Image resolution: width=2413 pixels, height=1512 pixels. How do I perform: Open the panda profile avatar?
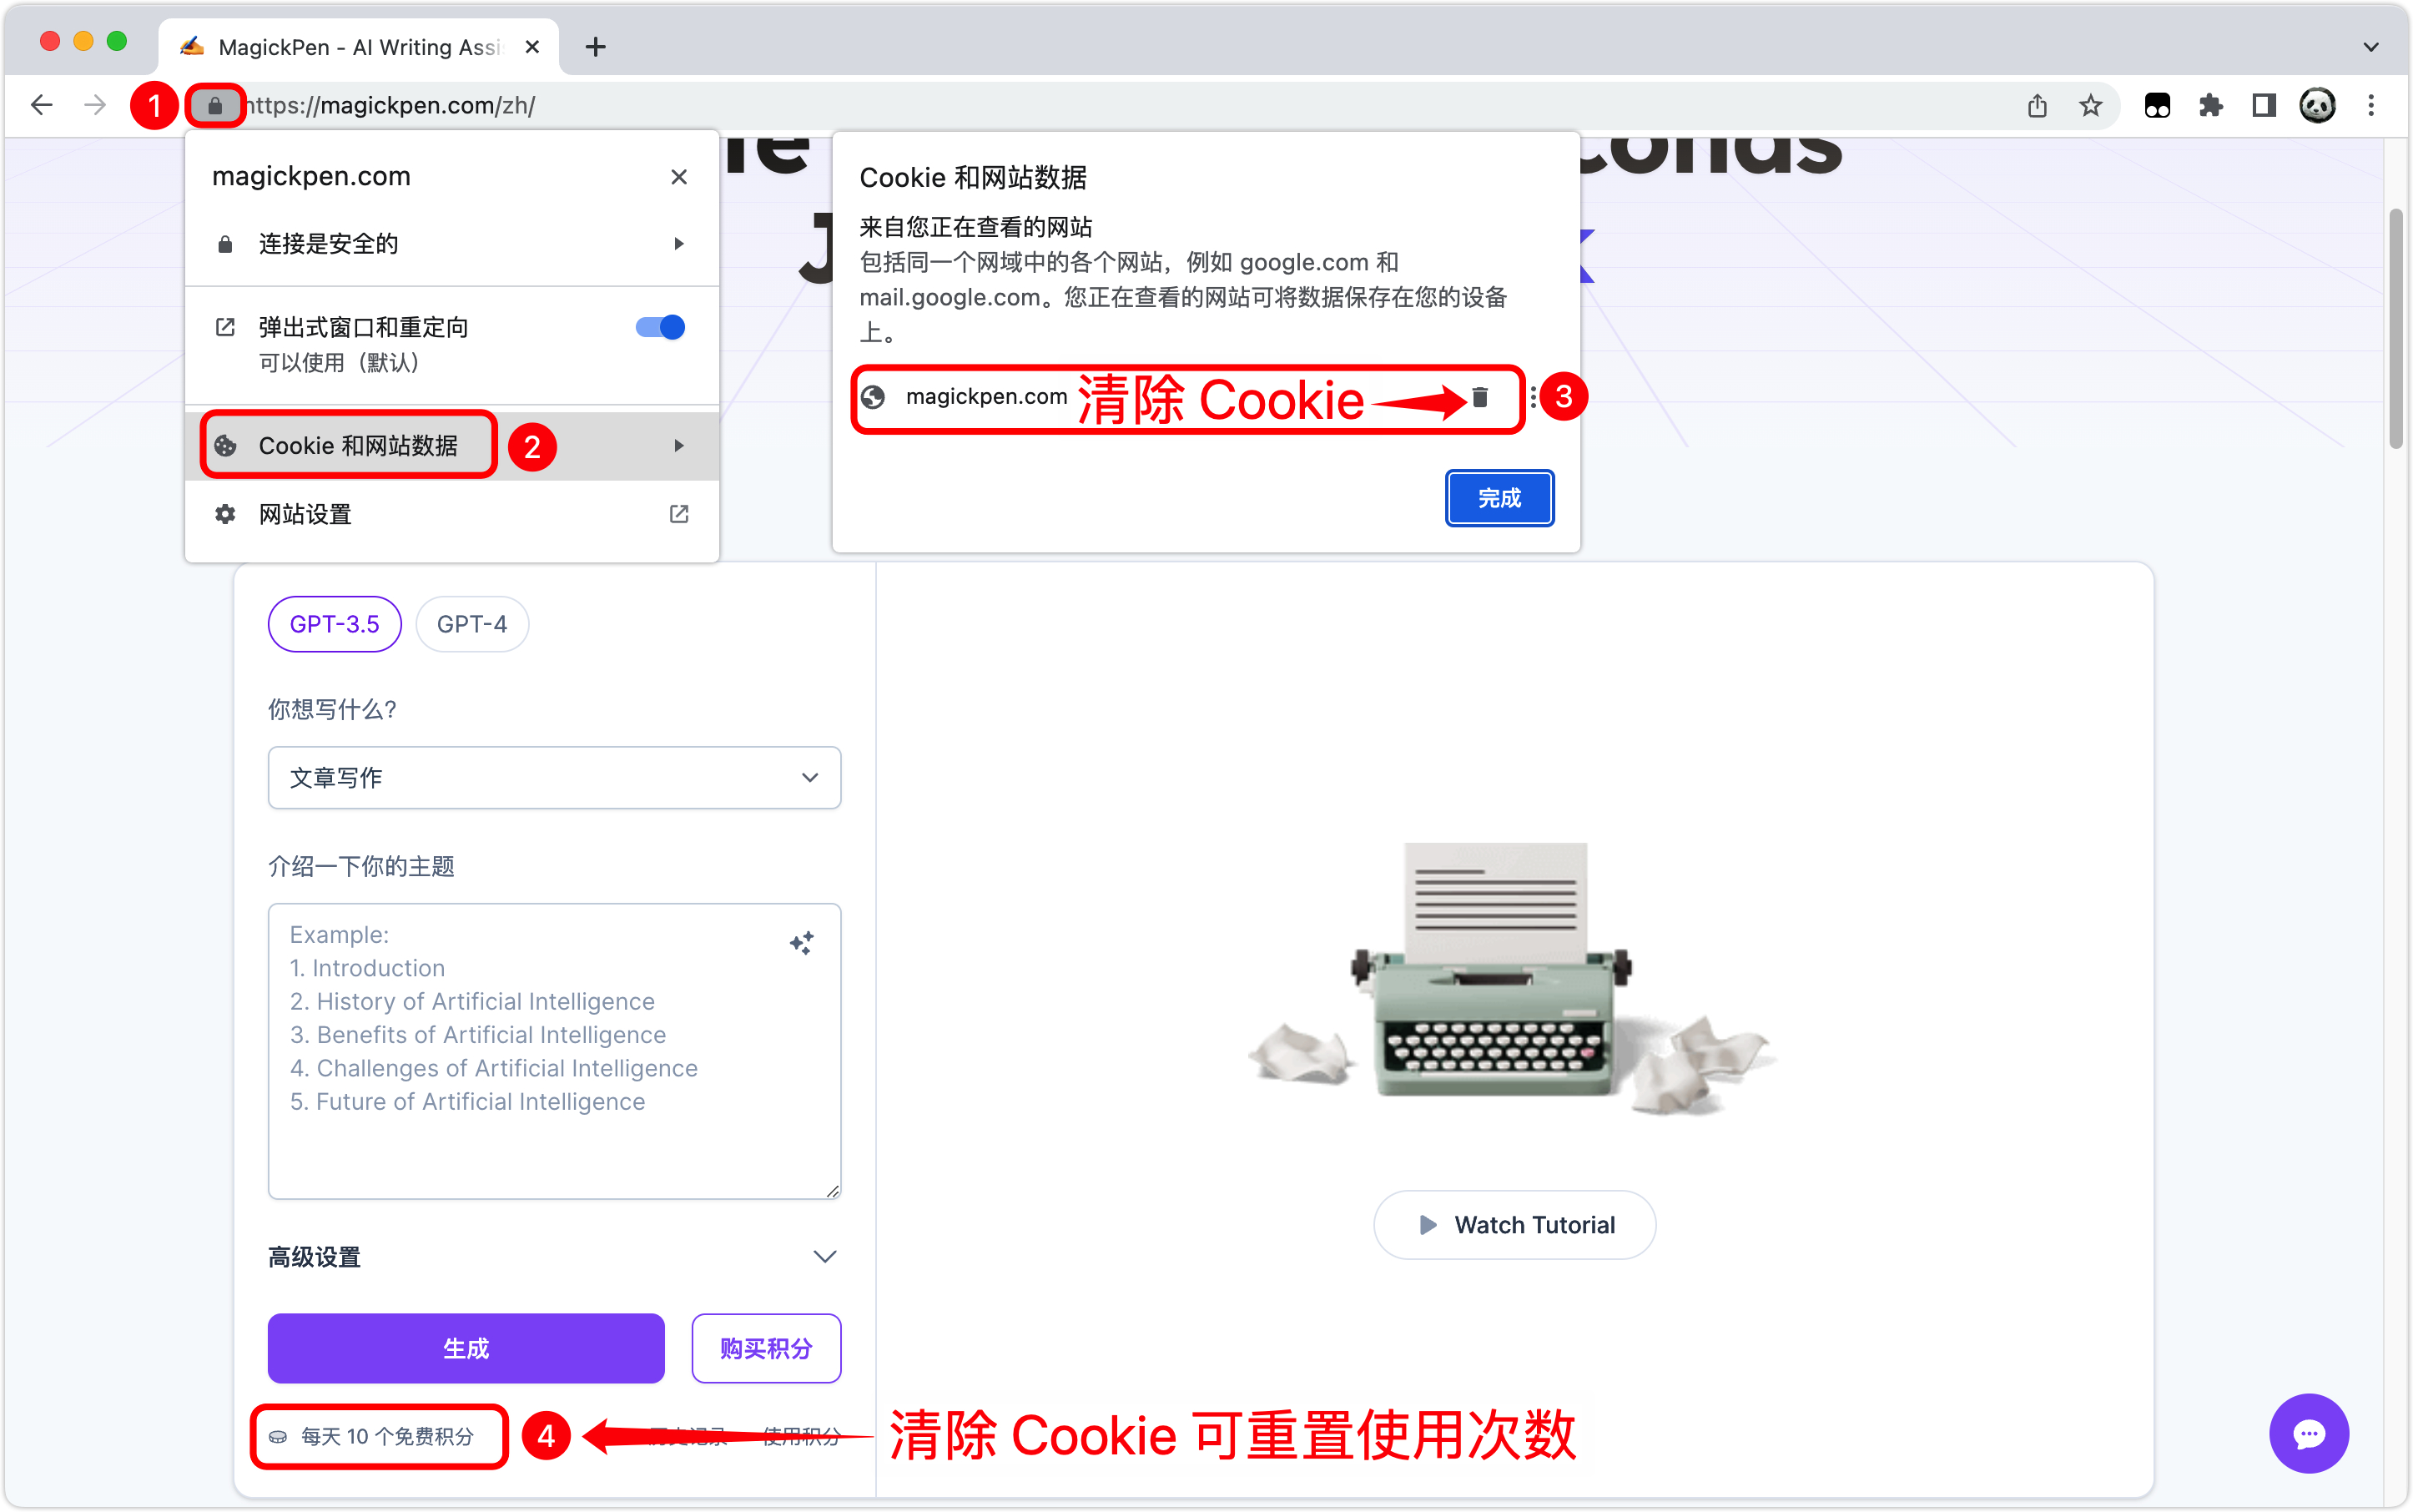click(x=2317, y=105)
